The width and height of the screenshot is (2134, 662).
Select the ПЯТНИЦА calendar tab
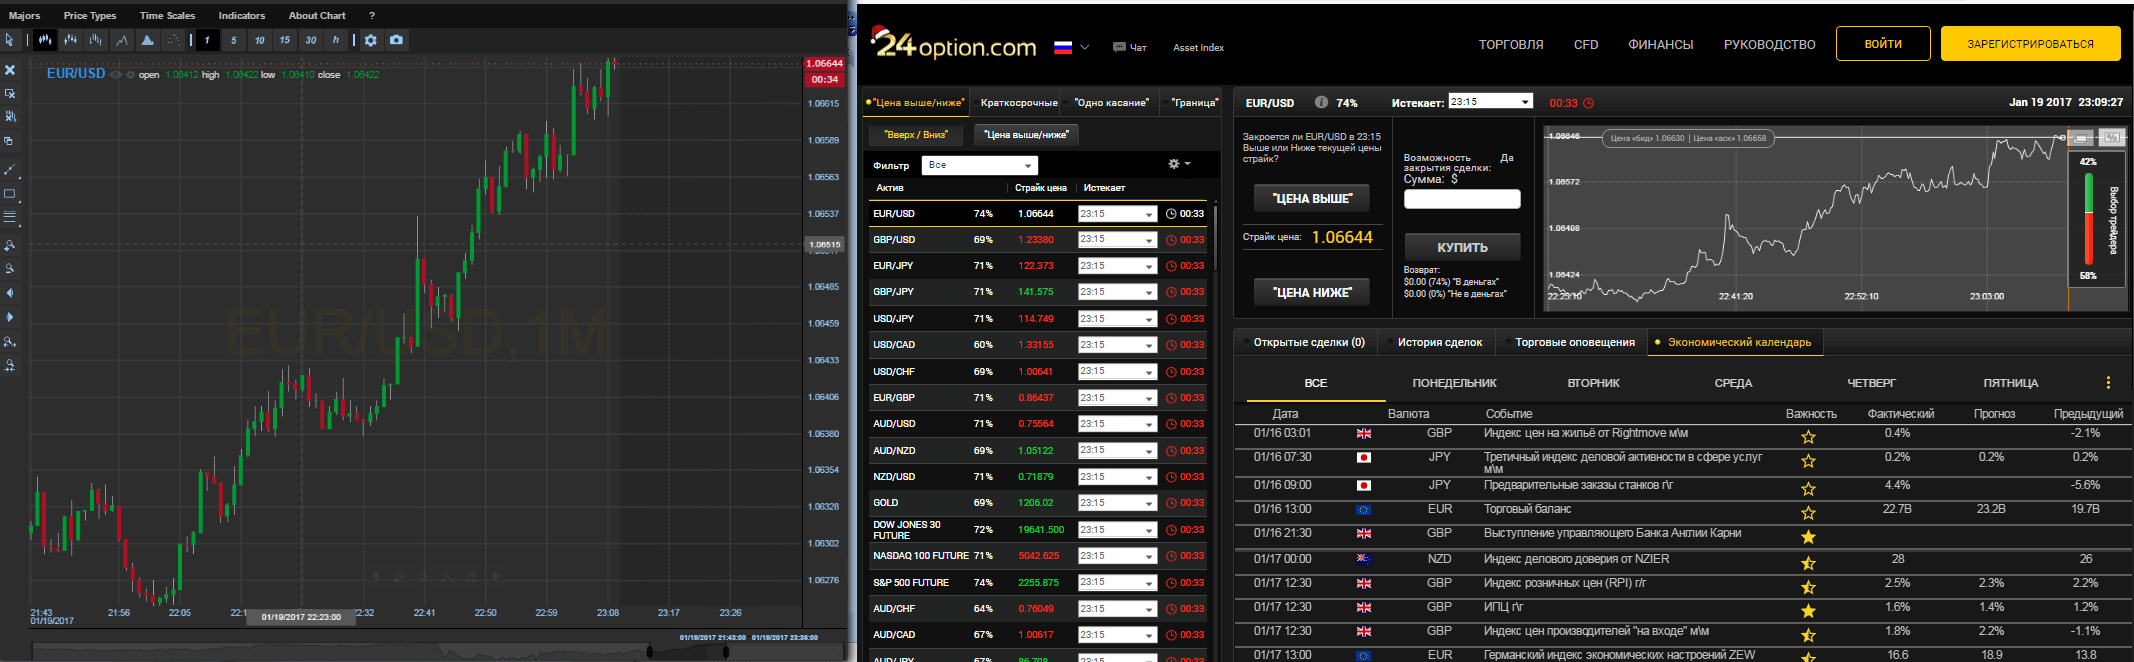tap(2011, 383)
